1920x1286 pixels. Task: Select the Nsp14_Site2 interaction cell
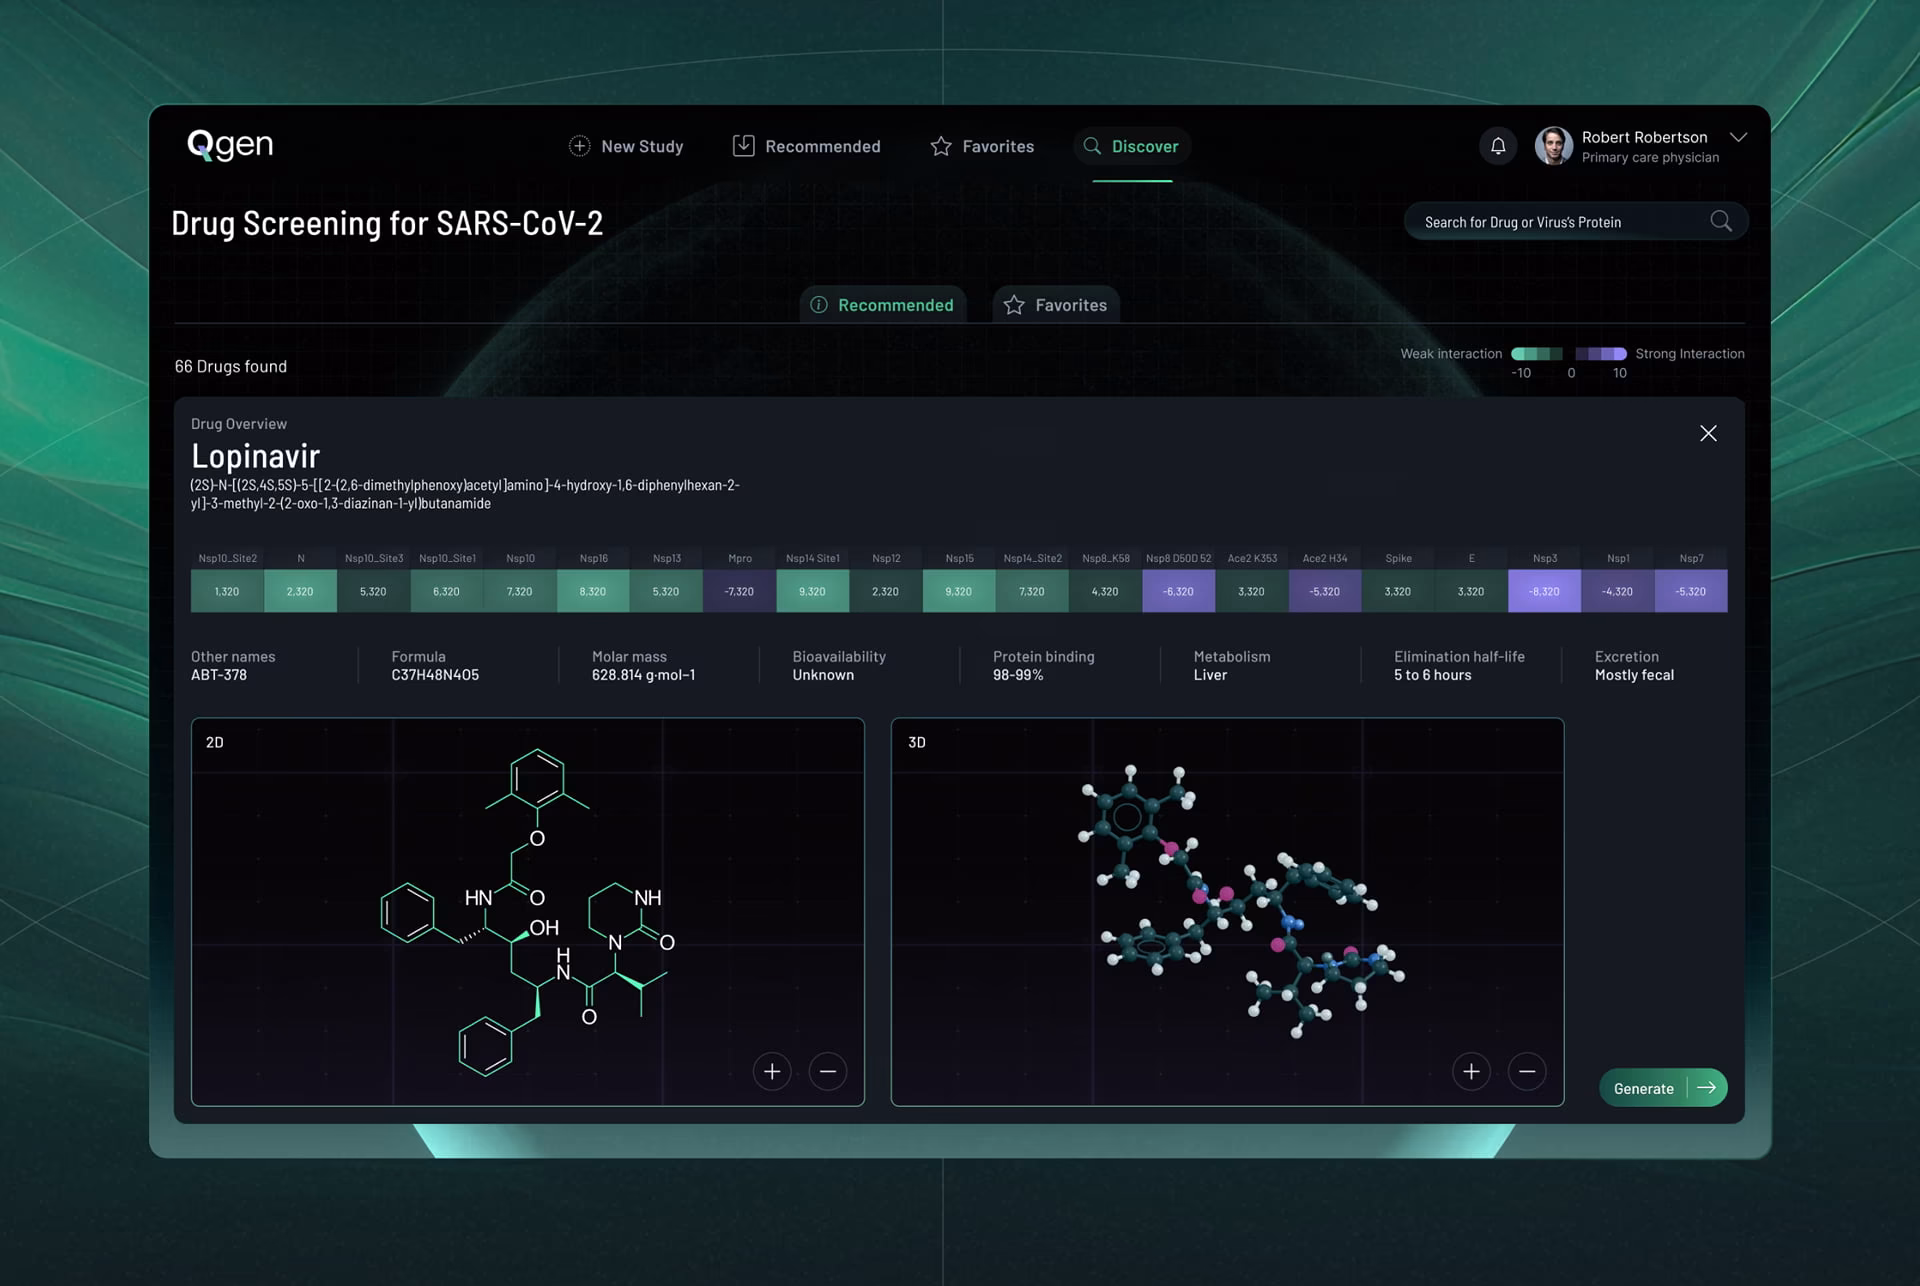click(x=1032, y=591)
